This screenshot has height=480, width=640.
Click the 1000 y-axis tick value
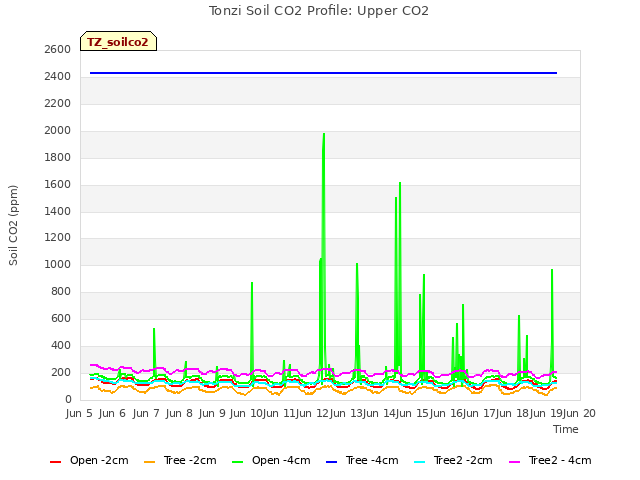pyautogui.click(x=58, y=264)
